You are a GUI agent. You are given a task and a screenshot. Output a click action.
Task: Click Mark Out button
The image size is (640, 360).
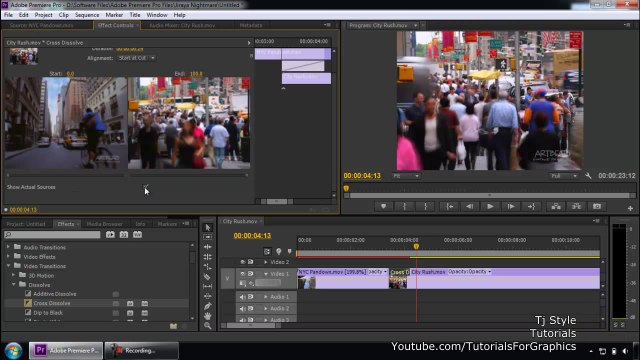tap(425, 207)
